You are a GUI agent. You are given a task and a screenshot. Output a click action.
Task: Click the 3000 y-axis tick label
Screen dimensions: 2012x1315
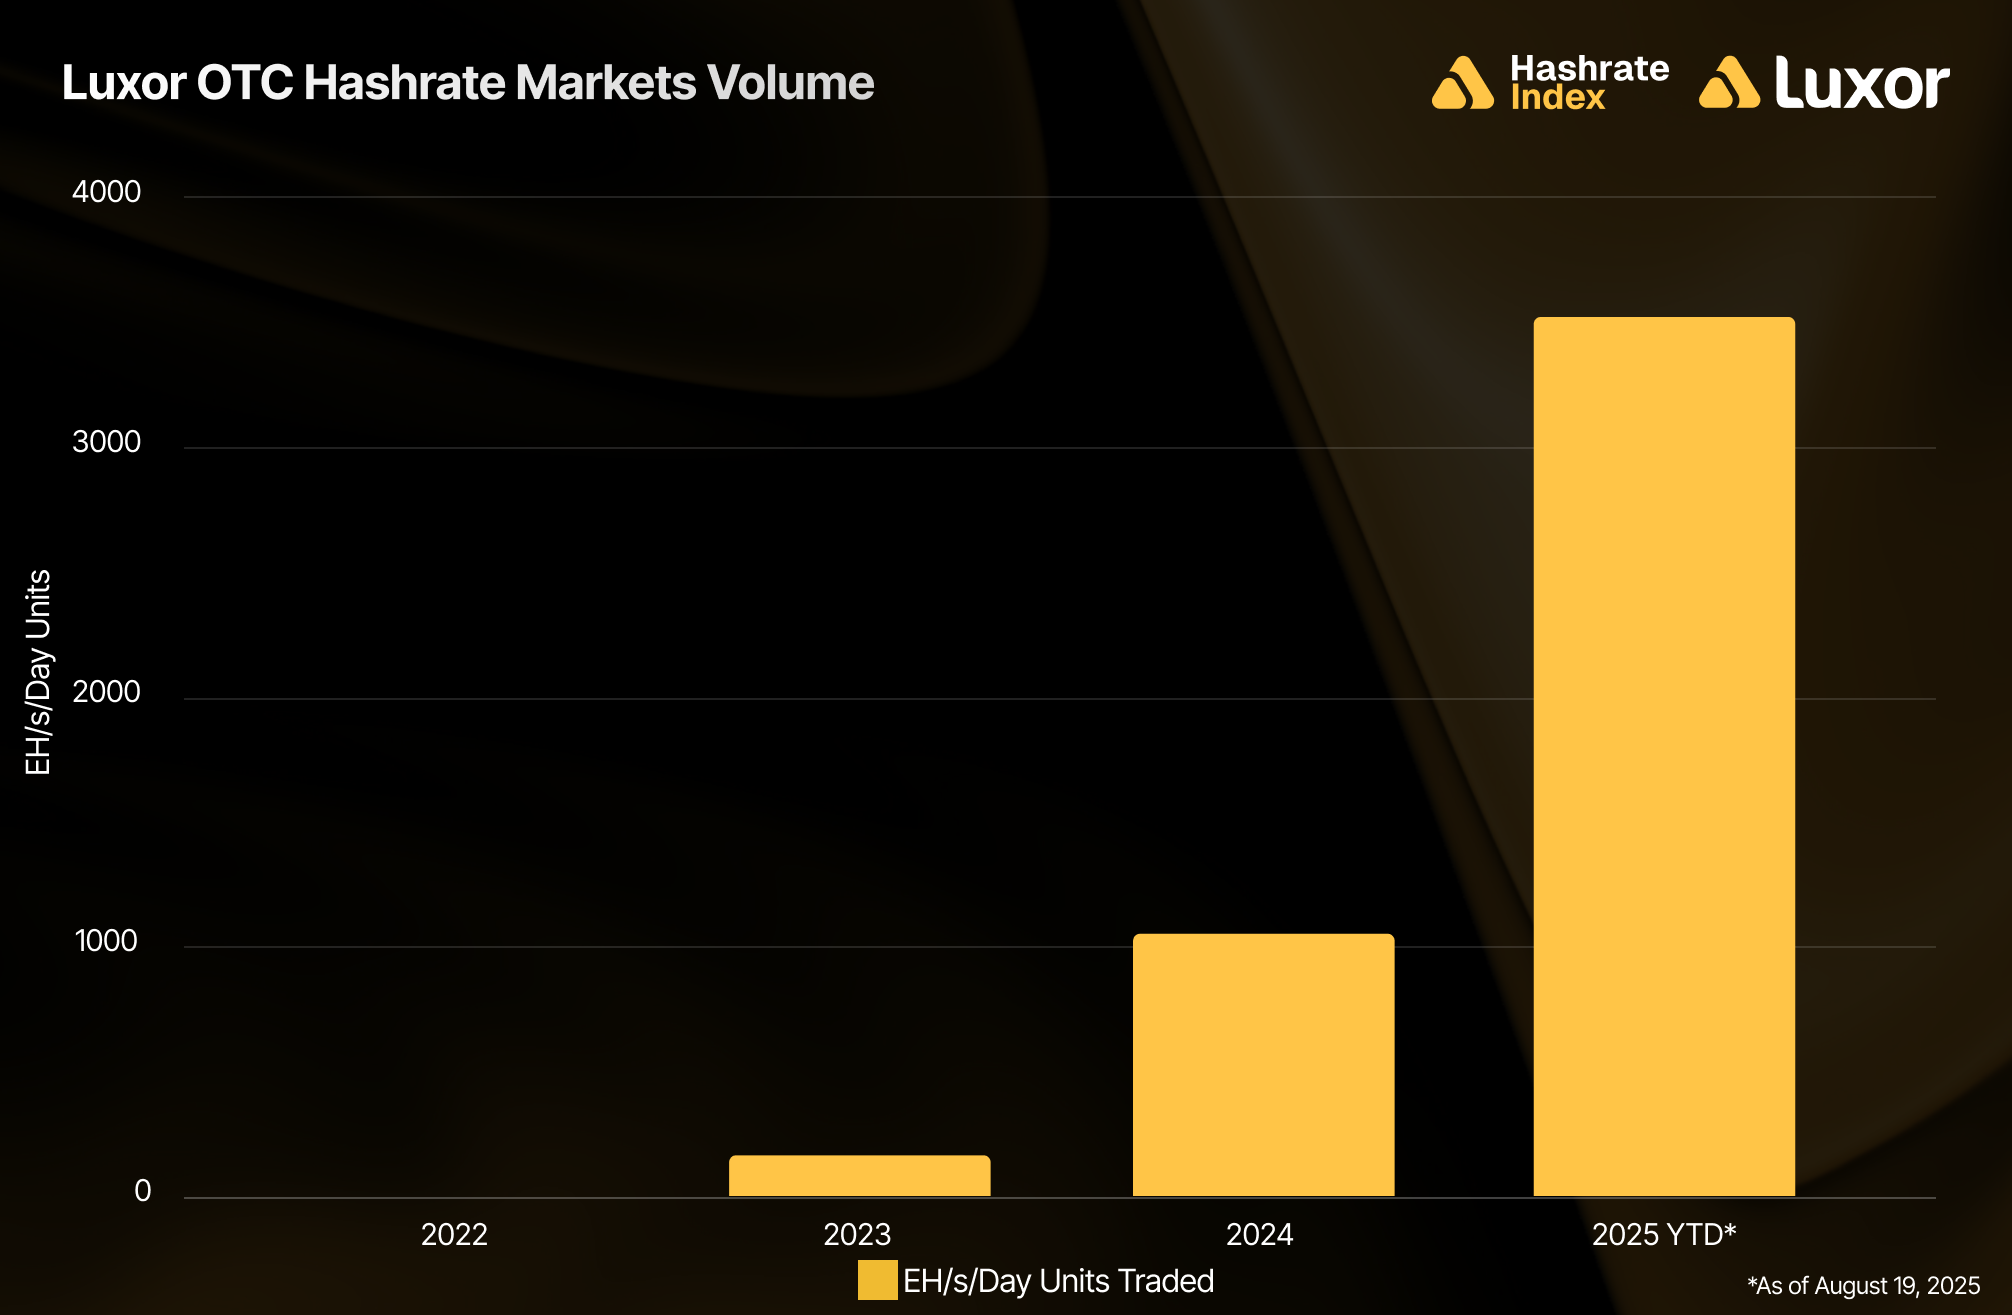point(106,442)
